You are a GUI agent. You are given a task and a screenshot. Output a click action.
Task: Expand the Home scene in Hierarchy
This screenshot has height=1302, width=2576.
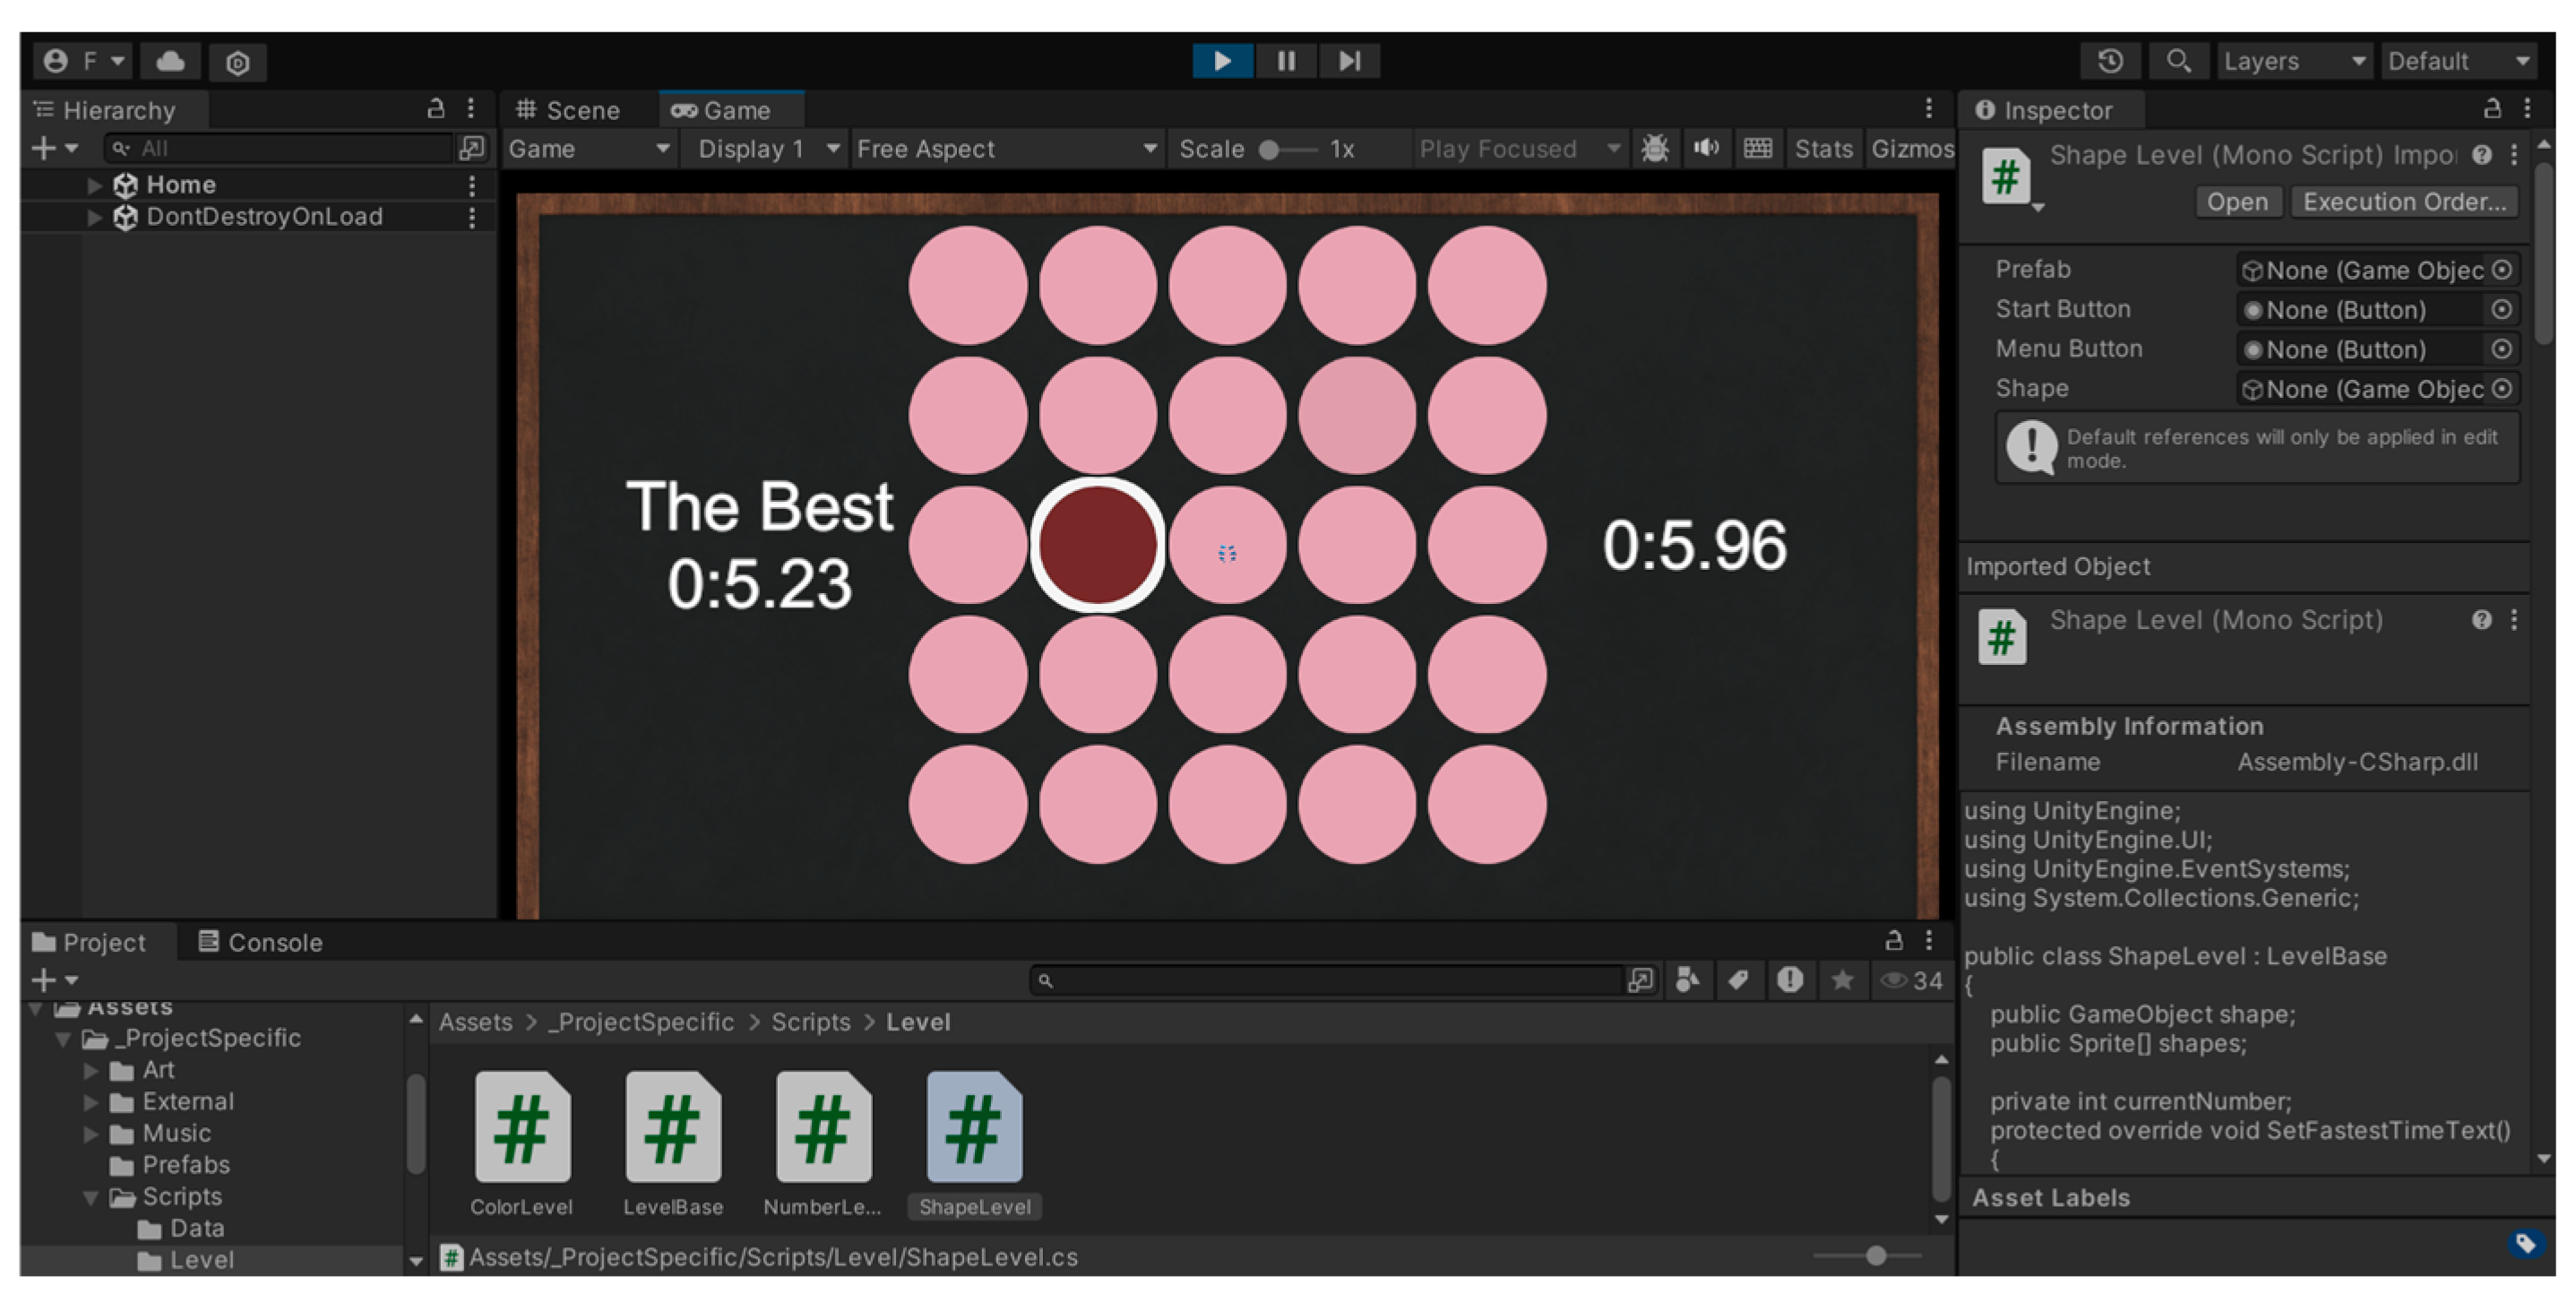pos(94,185)
